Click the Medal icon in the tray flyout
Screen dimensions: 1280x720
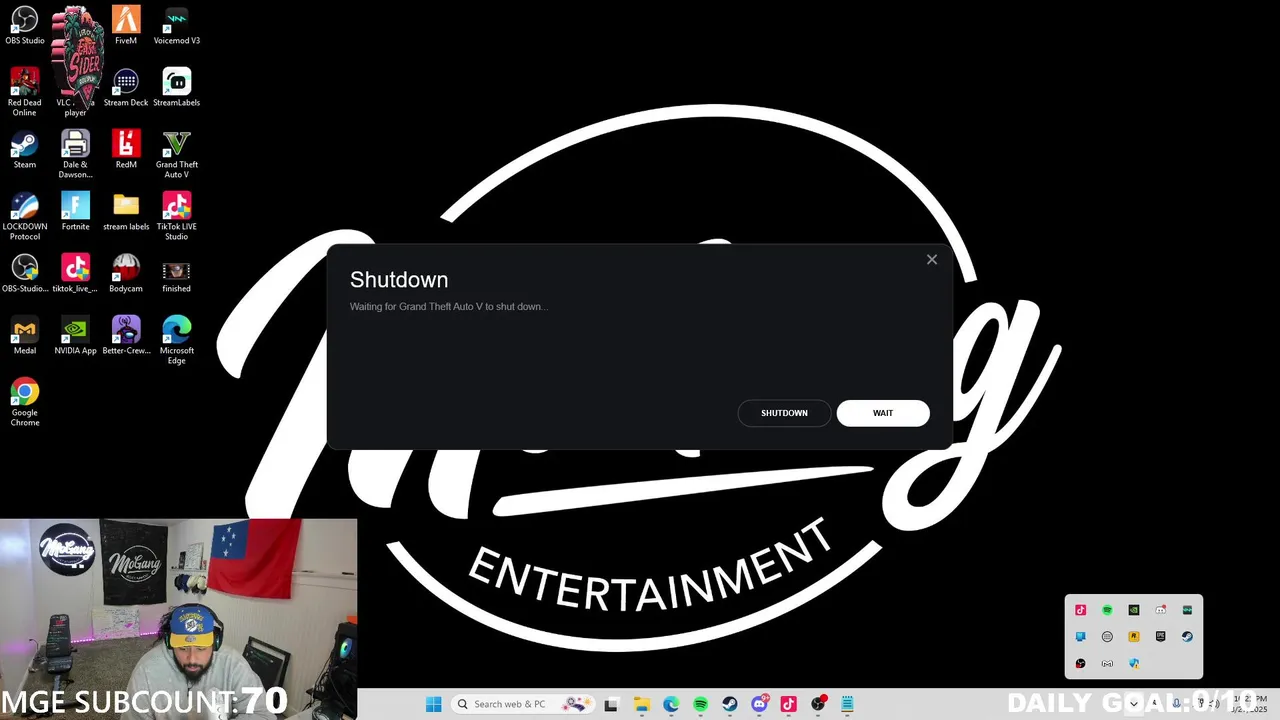tap(1107, 663)
